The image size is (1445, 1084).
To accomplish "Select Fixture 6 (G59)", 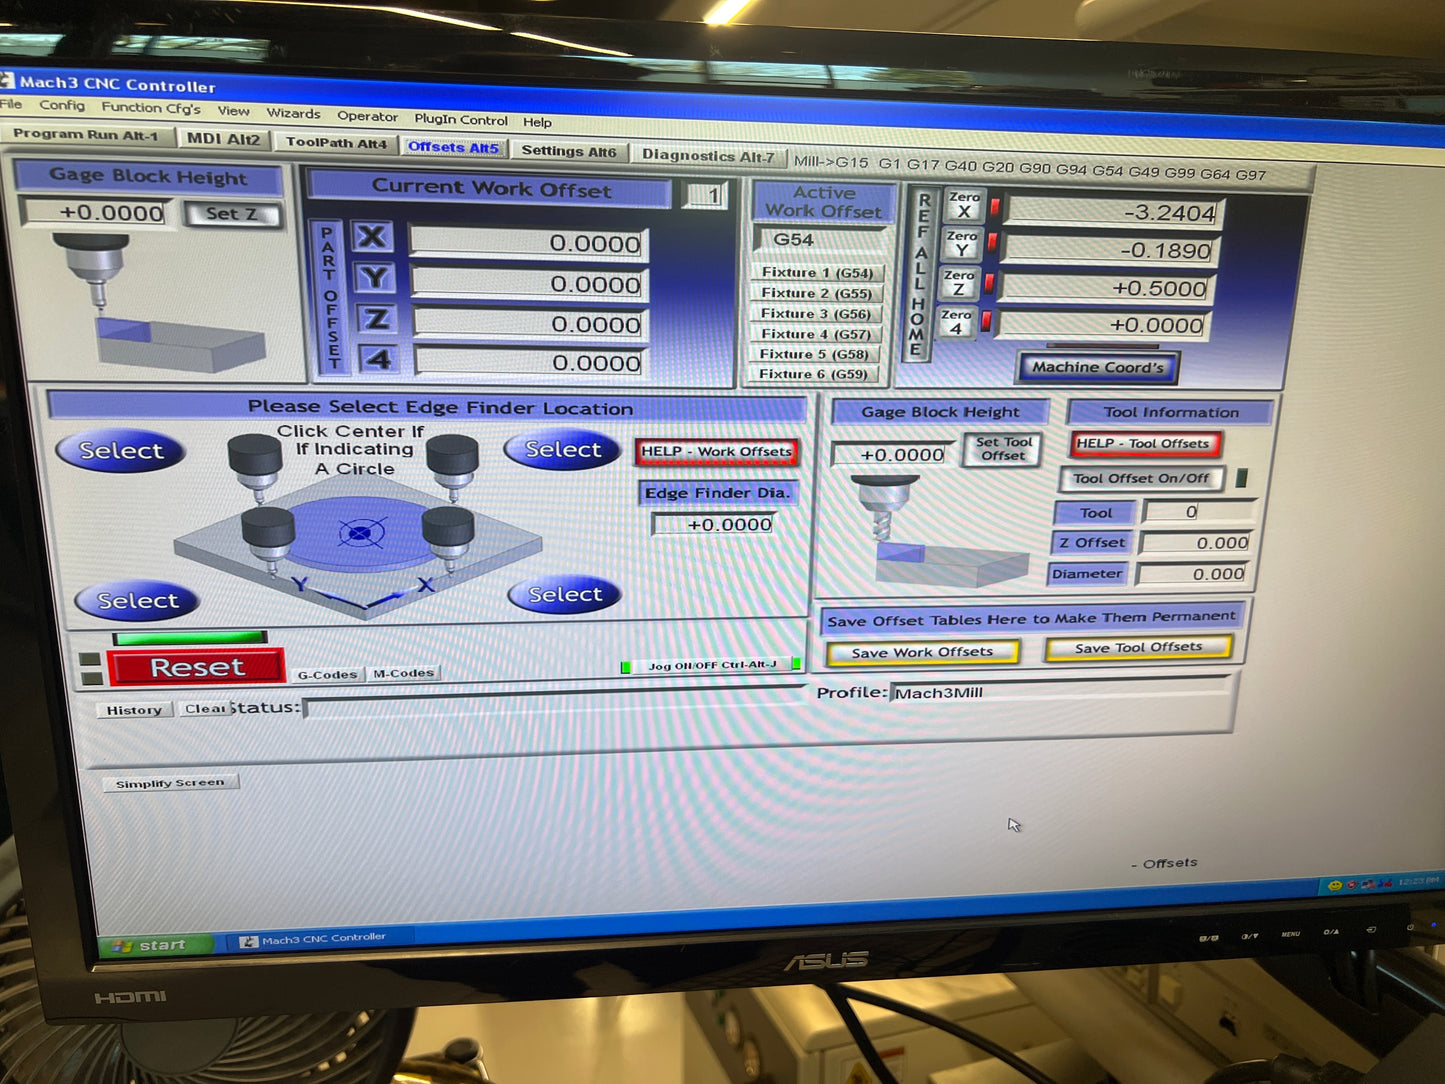I will tap(813, 374).
